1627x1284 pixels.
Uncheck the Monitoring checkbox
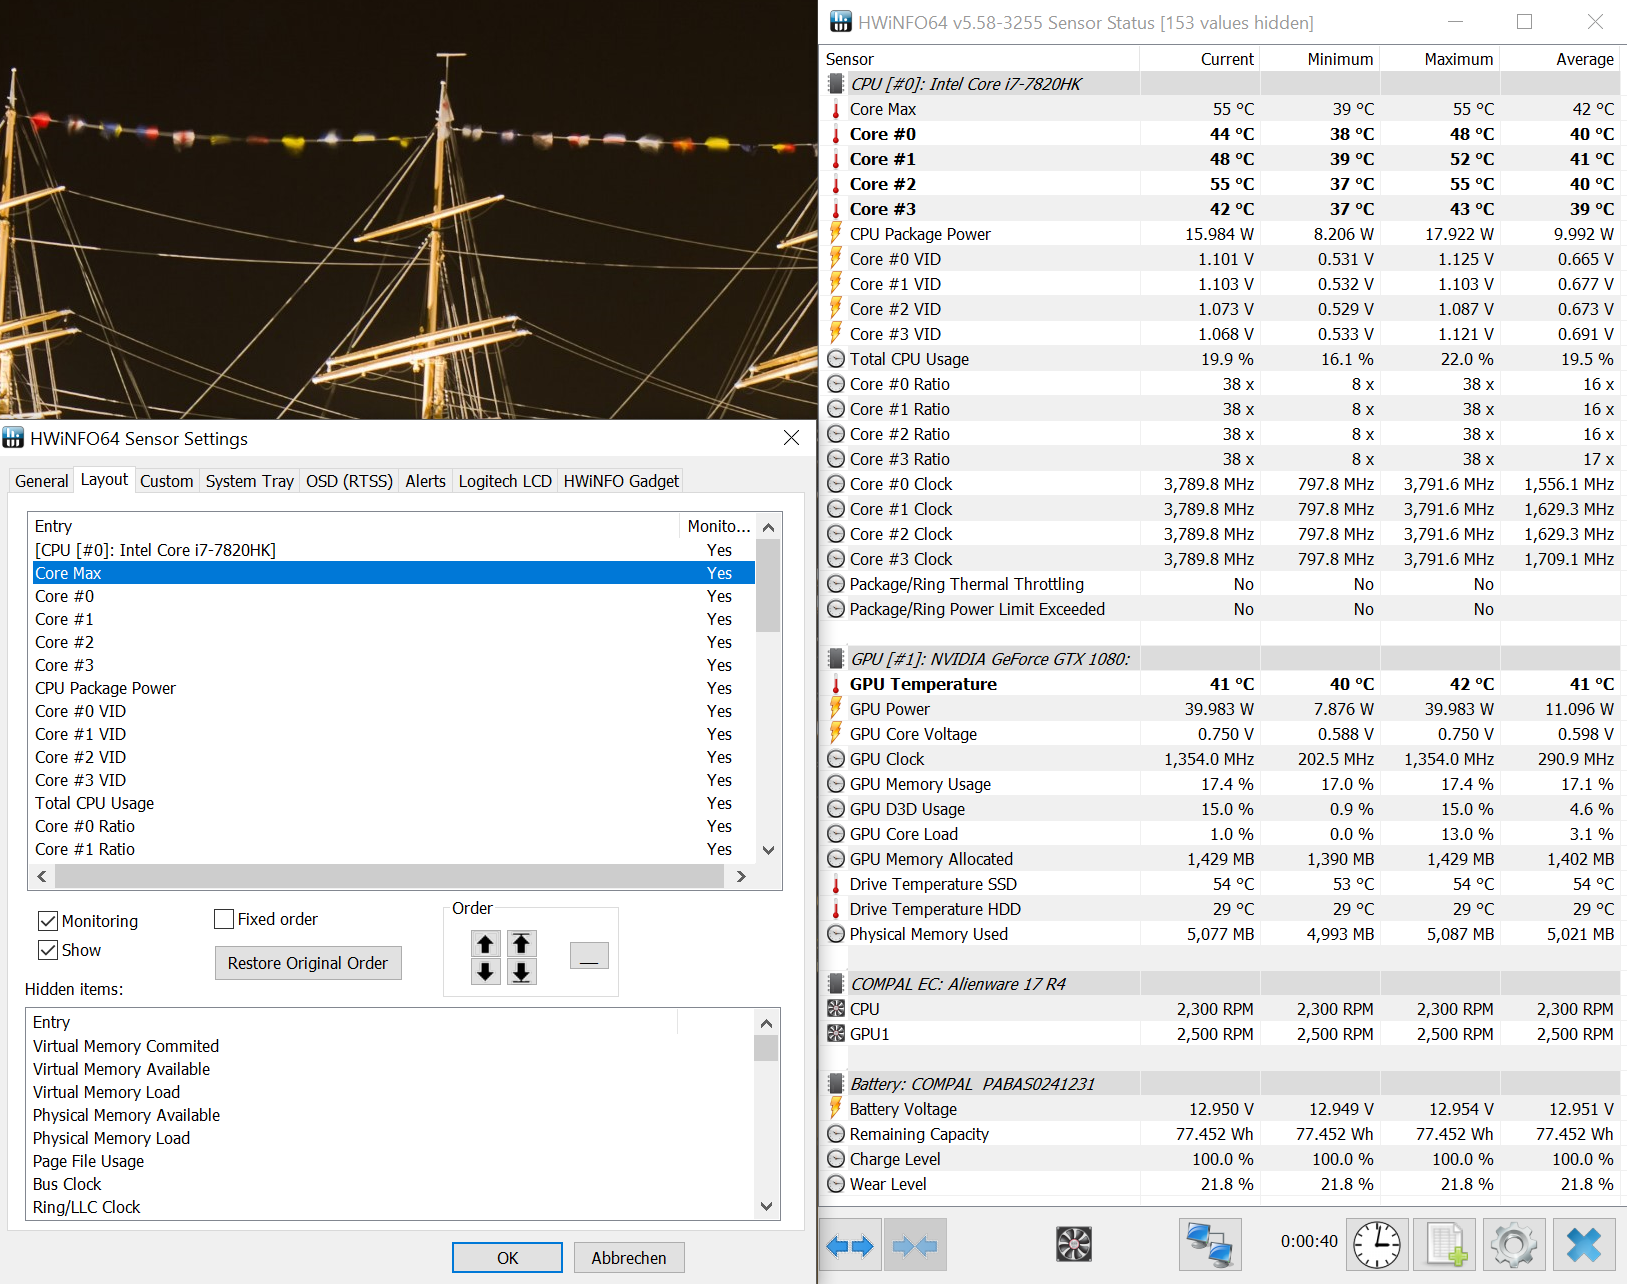[48, 921]
